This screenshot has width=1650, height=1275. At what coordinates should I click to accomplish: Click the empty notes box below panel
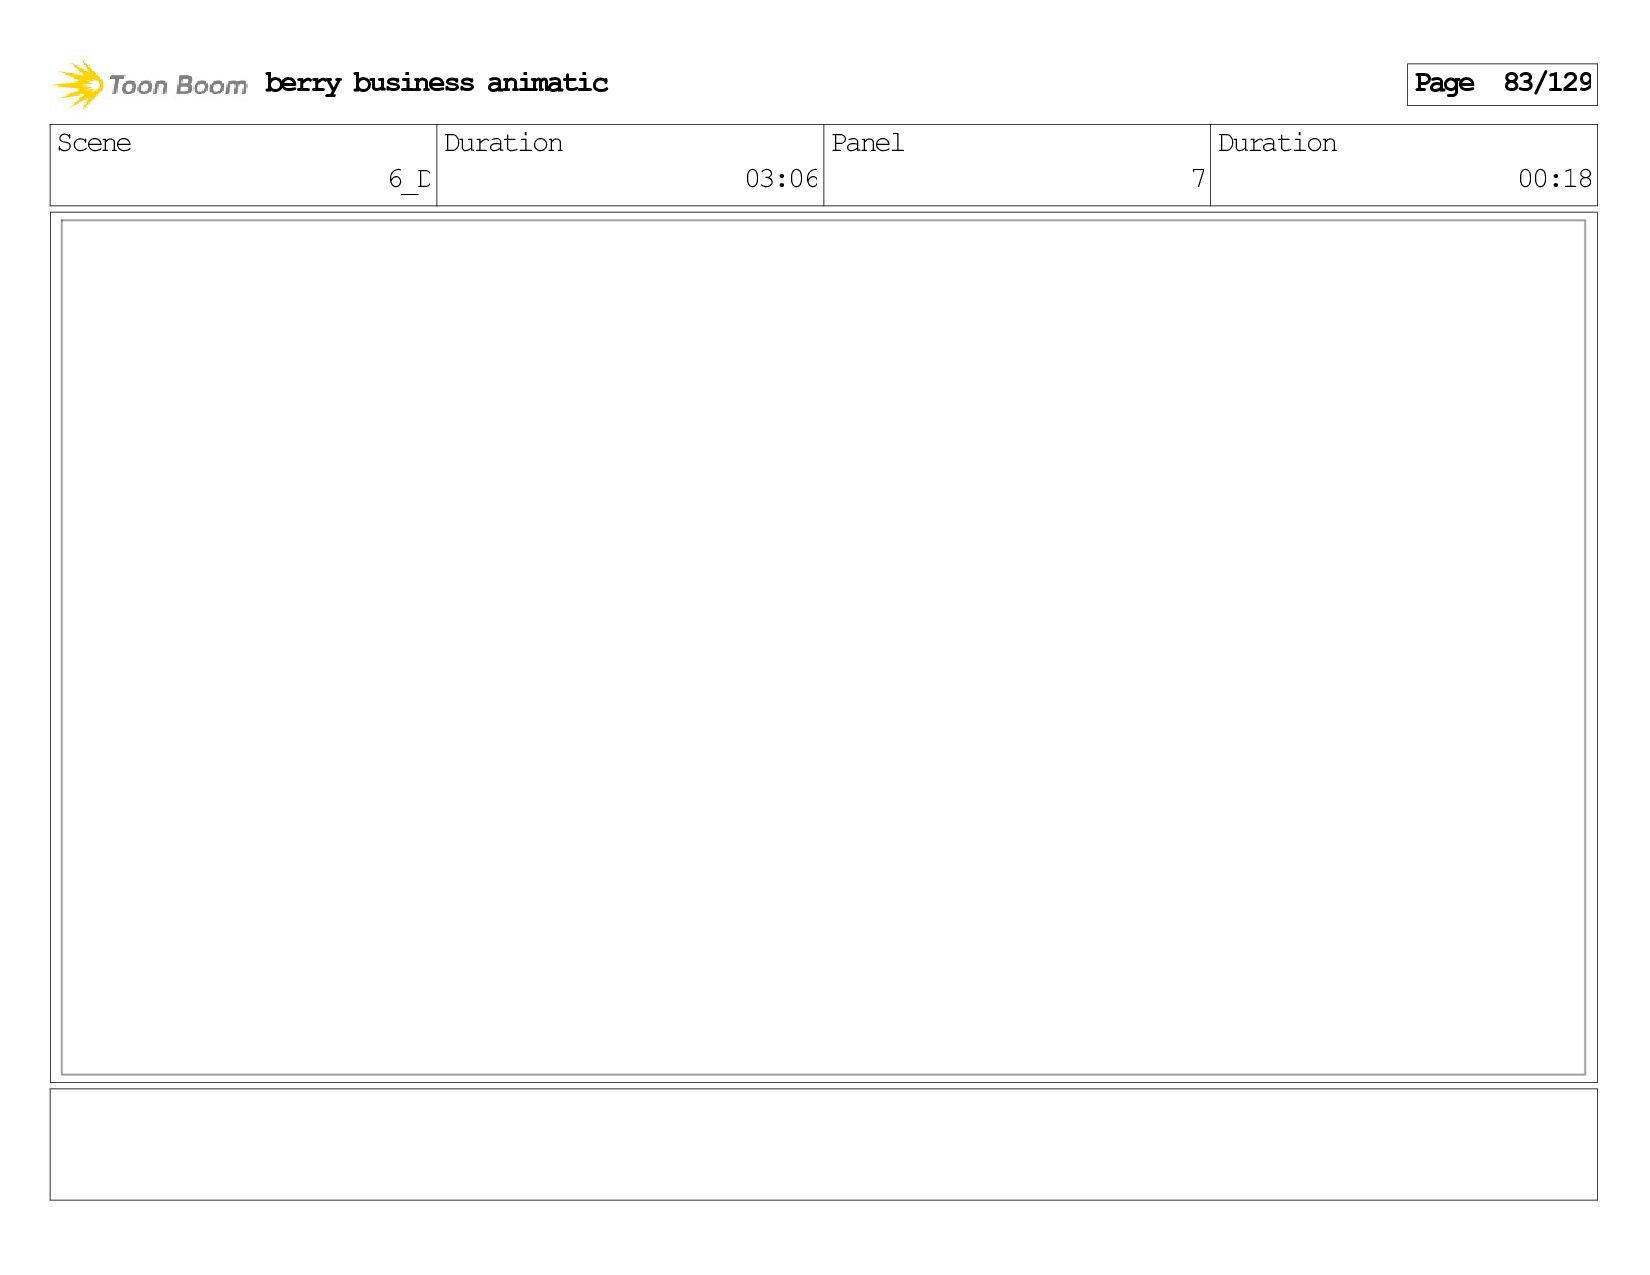[823, 1144]
